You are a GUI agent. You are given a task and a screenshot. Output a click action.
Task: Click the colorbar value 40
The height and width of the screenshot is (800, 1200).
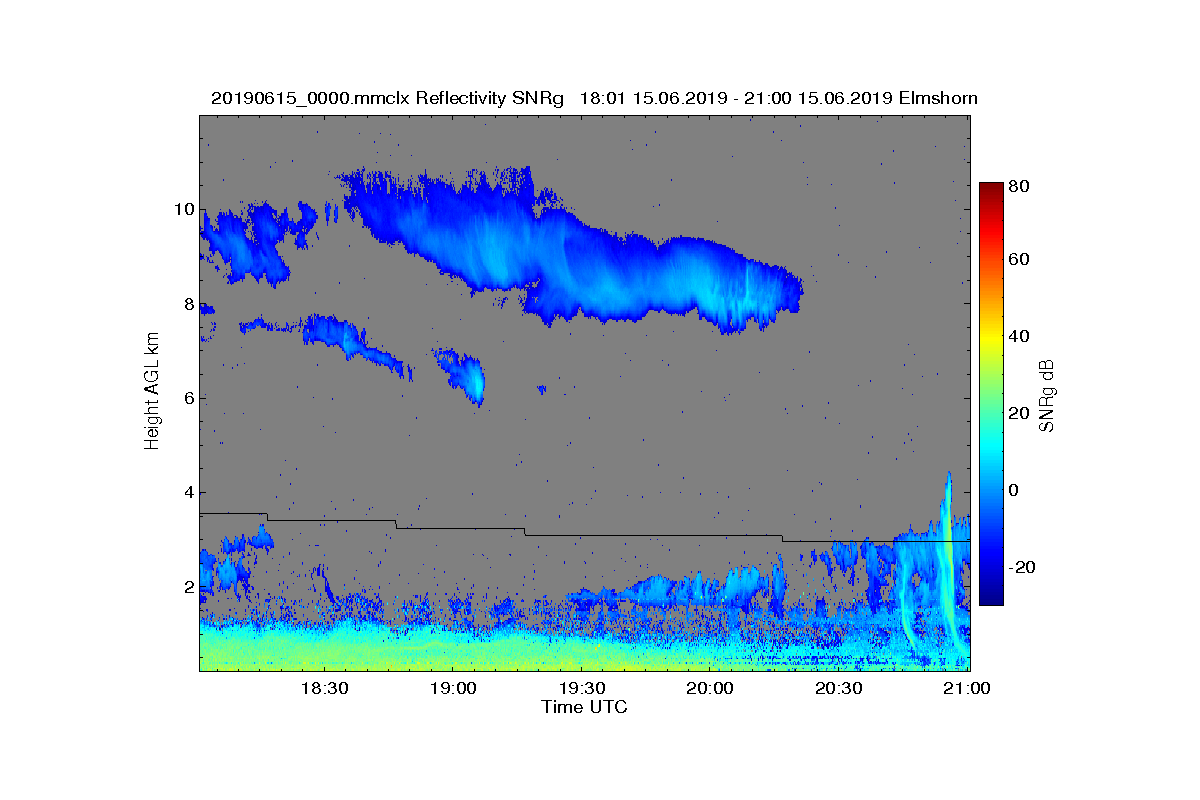[x=1020, y=336]
